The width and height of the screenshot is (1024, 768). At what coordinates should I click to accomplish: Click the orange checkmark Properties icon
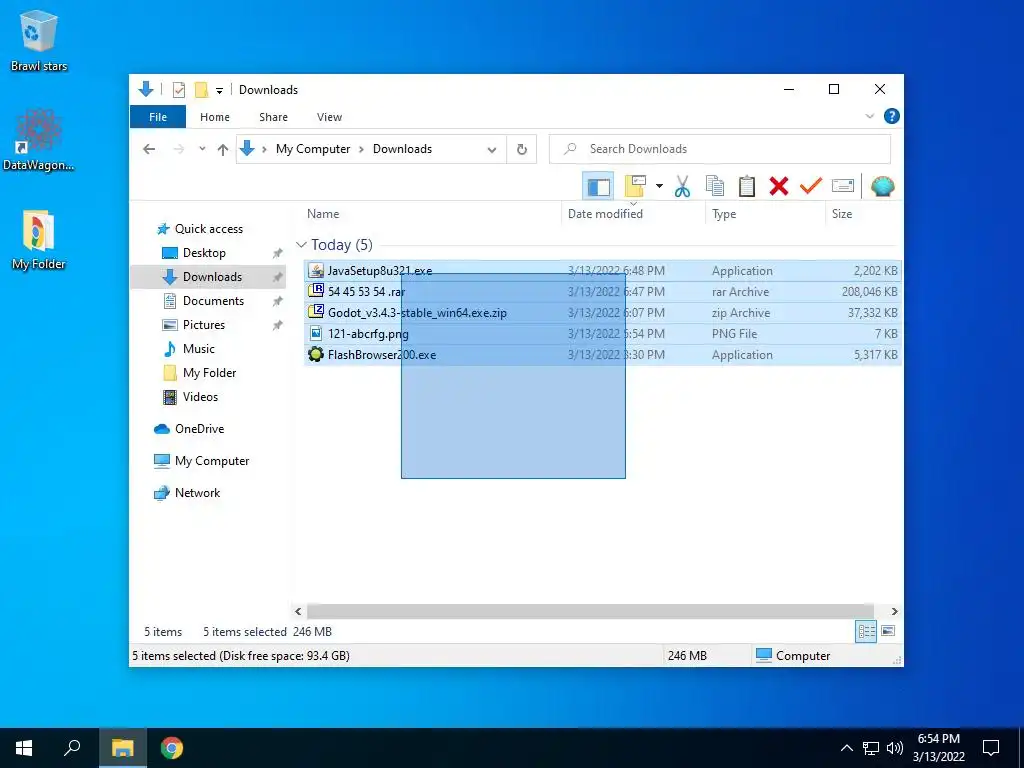810,187
